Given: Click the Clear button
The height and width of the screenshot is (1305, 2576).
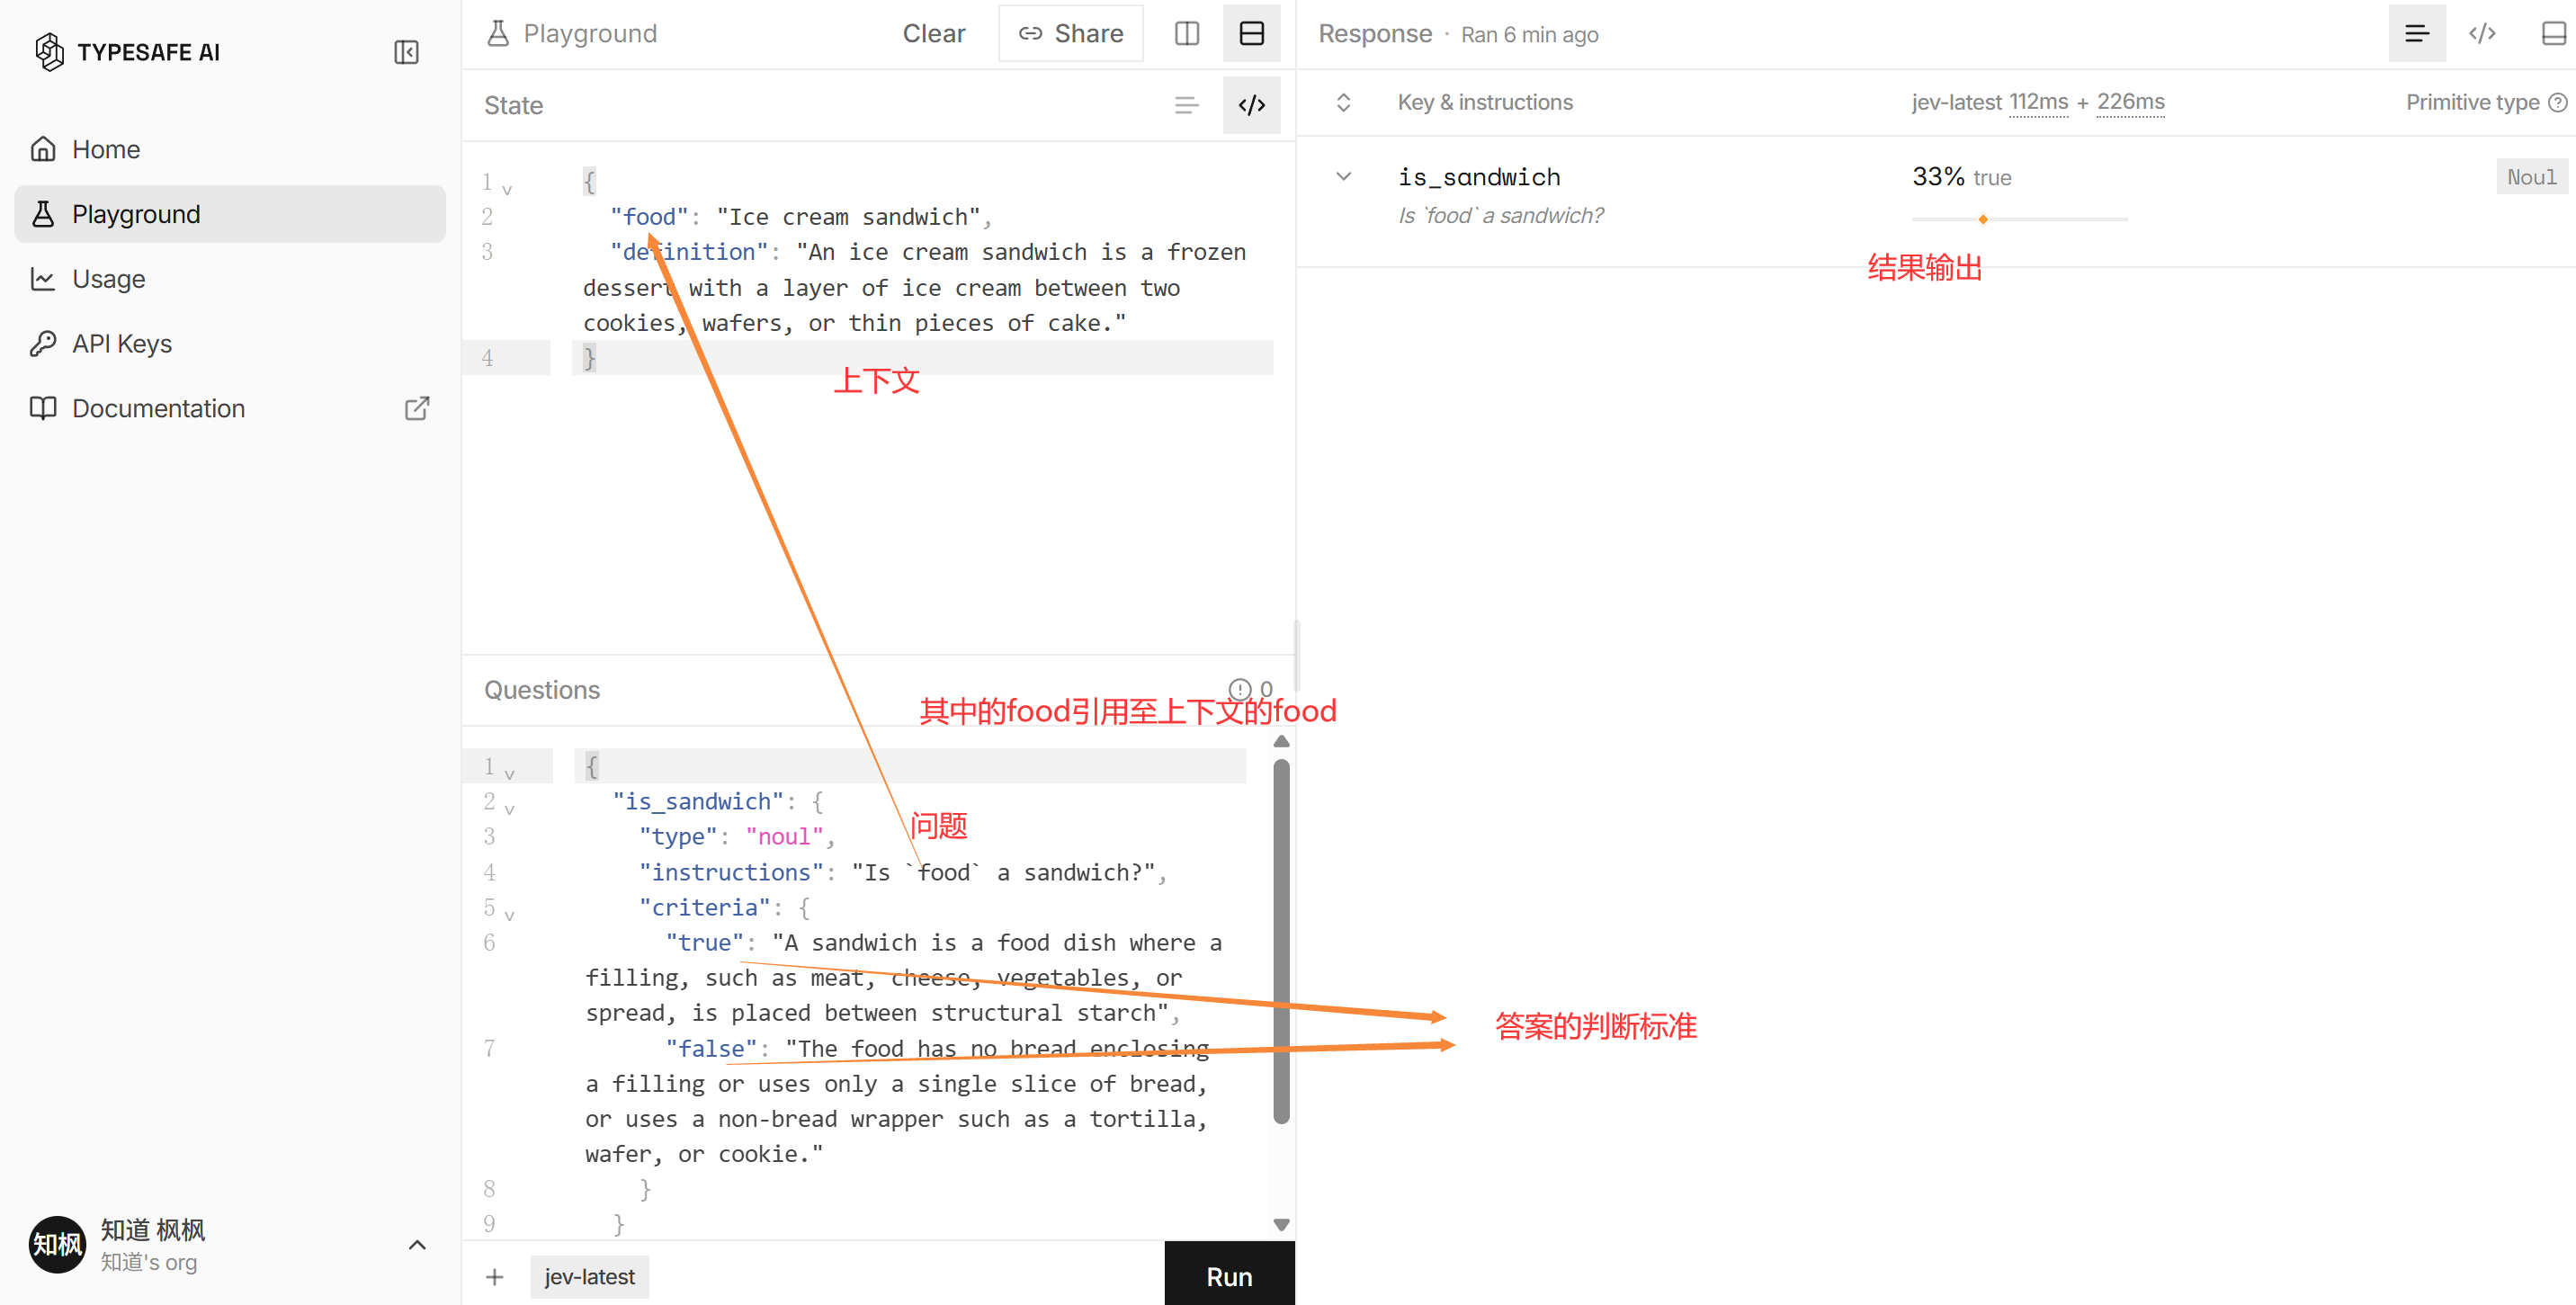Looking at the screenshot, I should pos(933,34).
